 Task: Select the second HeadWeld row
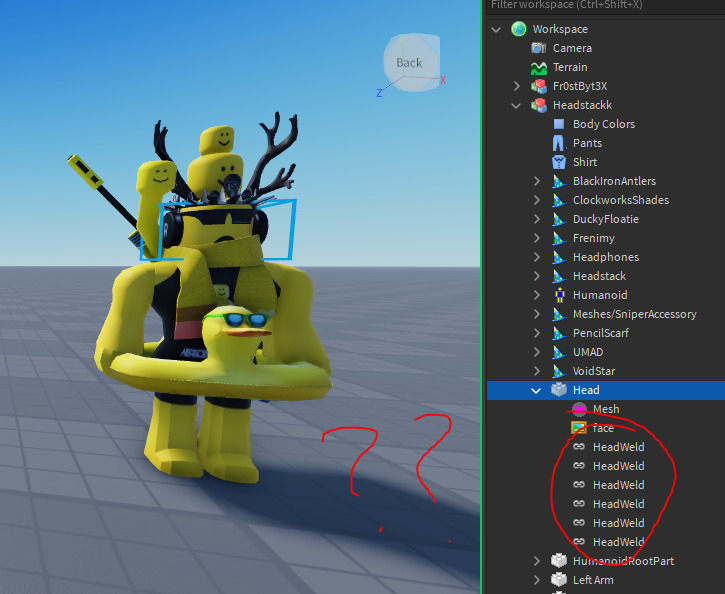619,466
